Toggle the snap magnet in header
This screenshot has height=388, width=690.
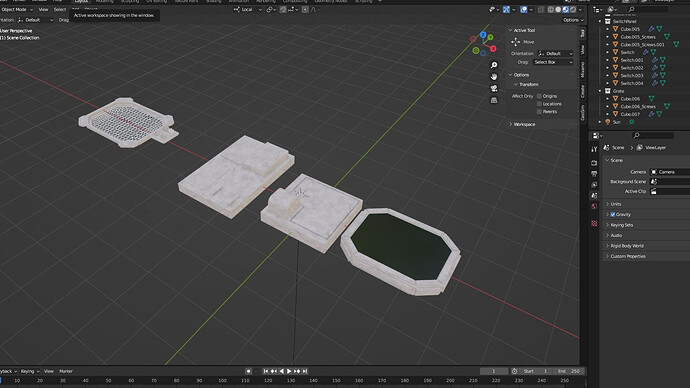click(283, 9)
